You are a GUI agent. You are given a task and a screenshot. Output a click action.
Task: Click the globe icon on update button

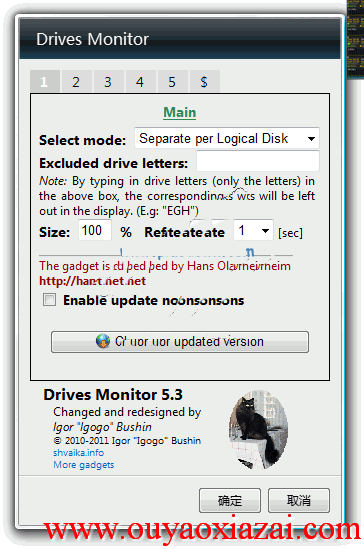point(103,341)
